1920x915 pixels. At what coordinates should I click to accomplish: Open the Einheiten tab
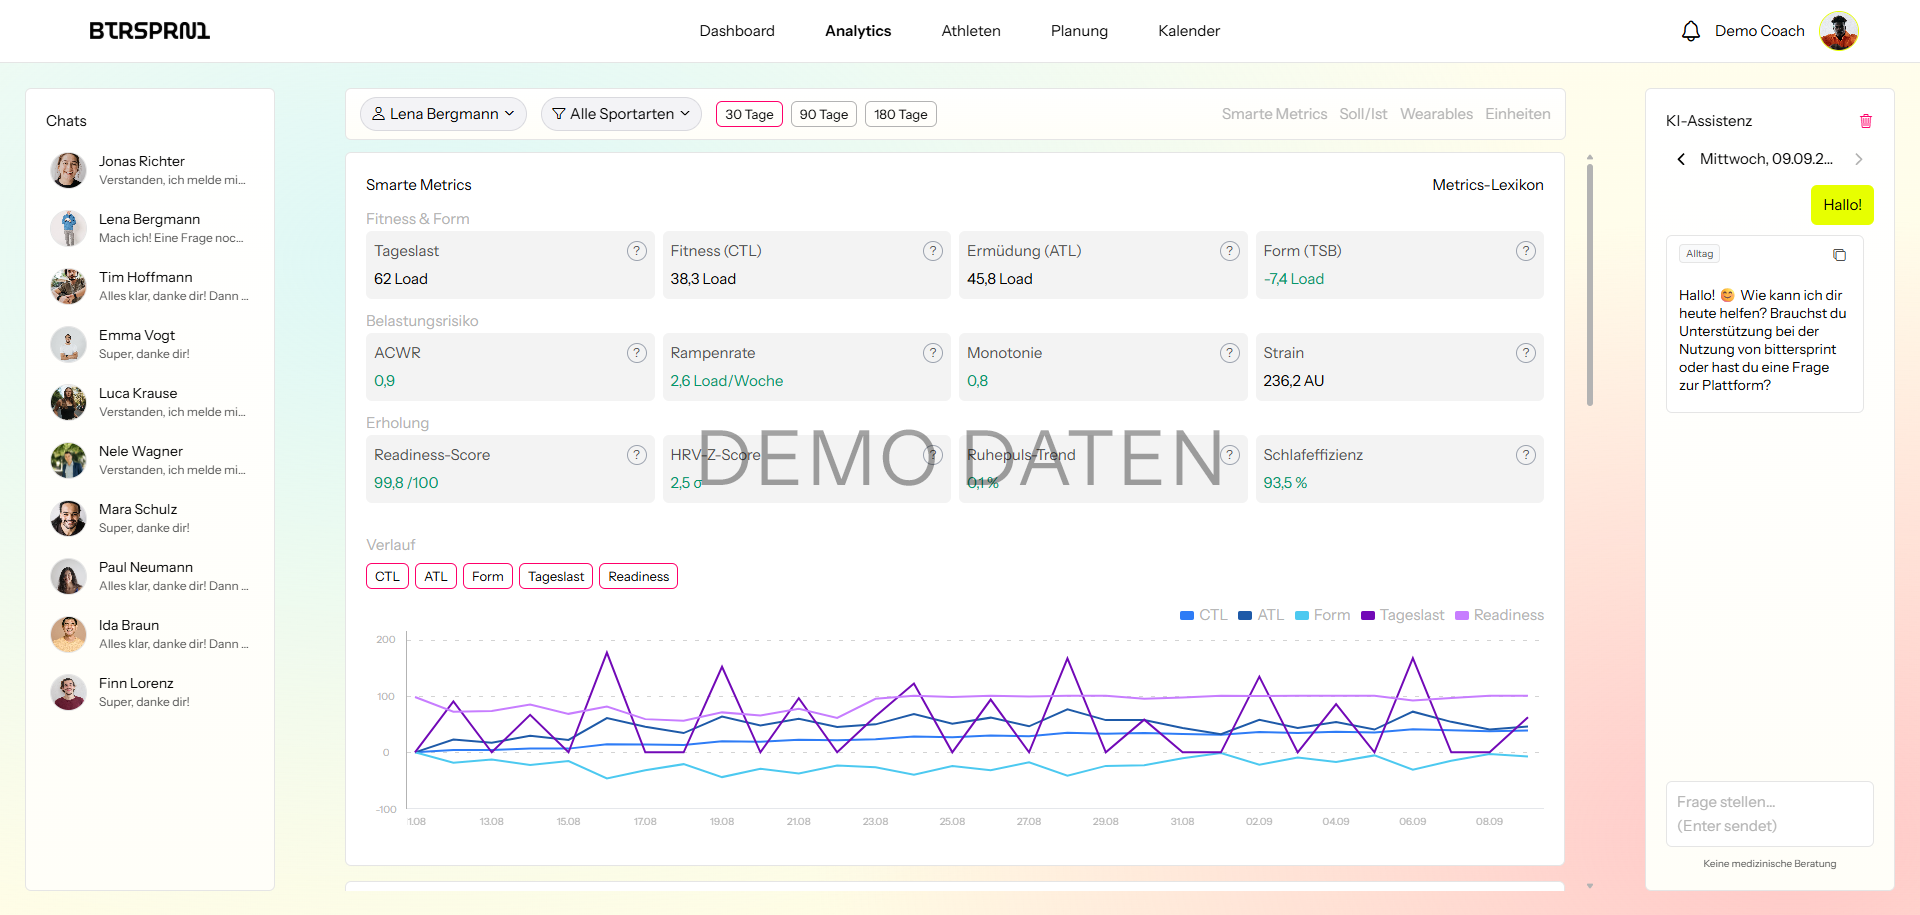[x=1518, y=114]
